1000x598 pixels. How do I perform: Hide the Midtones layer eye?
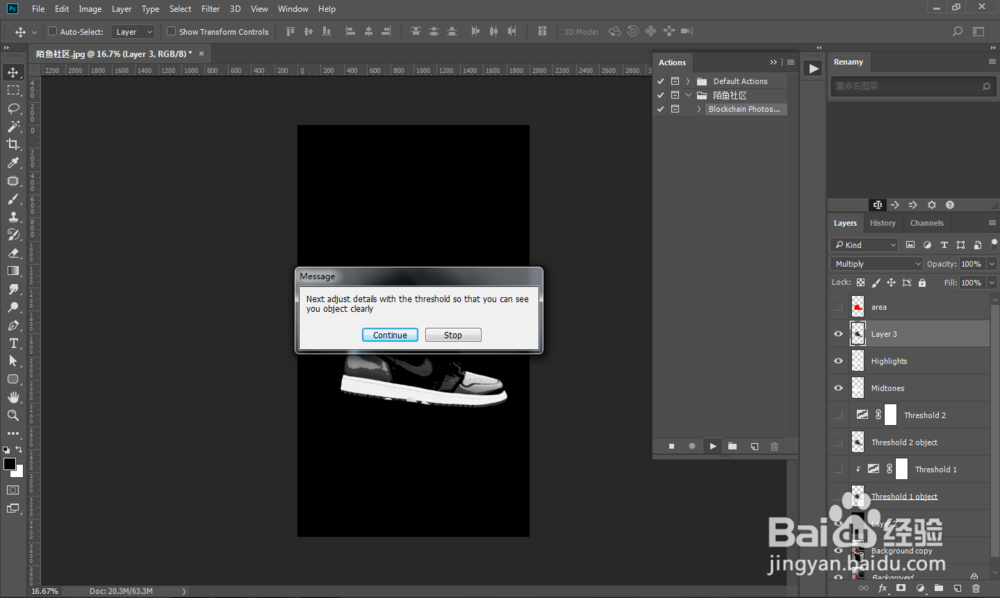pos(838,388)
